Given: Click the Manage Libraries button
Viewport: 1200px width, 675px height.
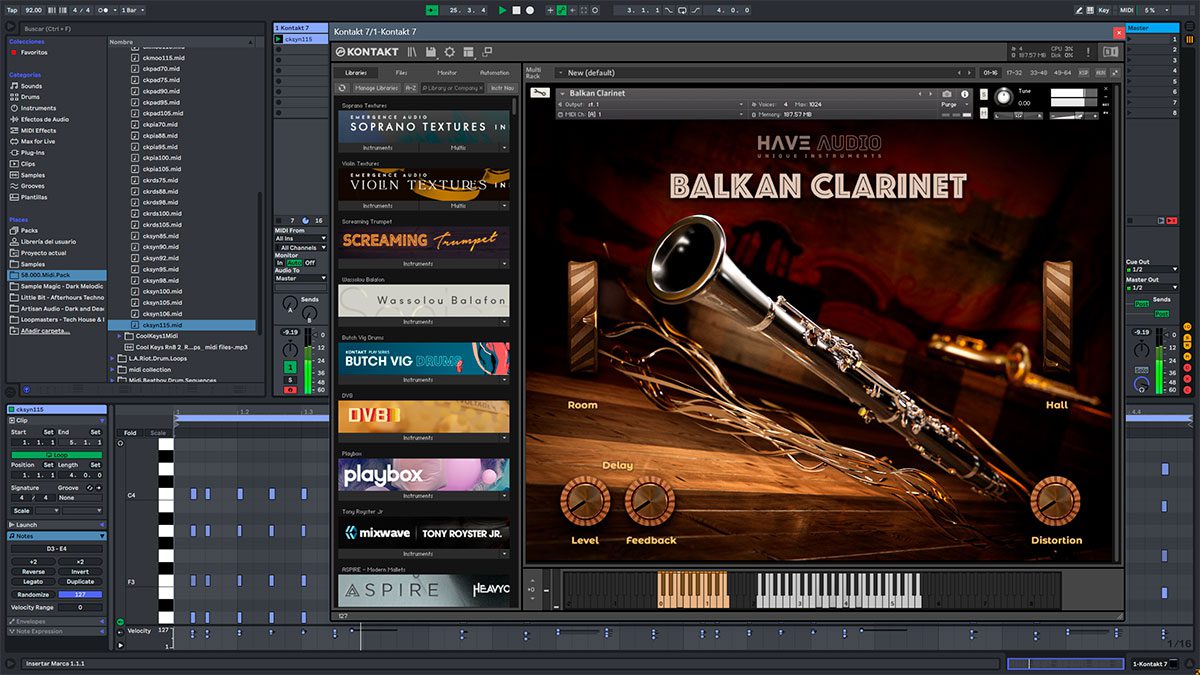Looking at the screenshot, I should coord(377,88).
